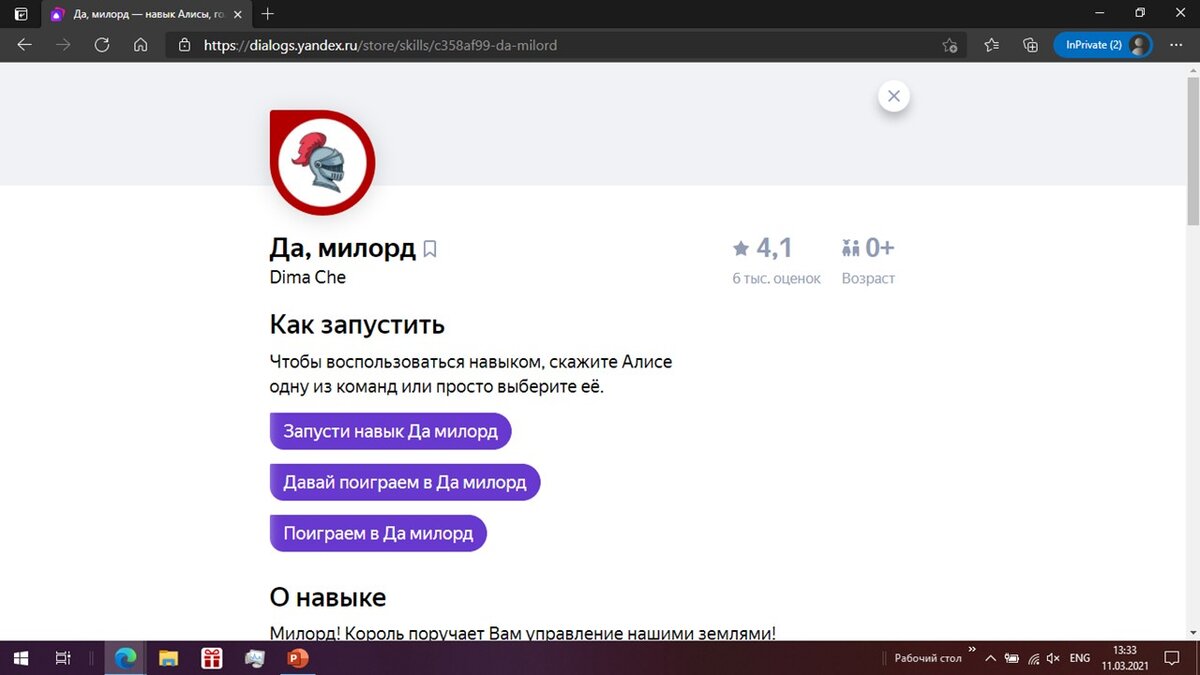Add page to favorites via star icon
1200x675 pixels.
click(x=950, y=45)
